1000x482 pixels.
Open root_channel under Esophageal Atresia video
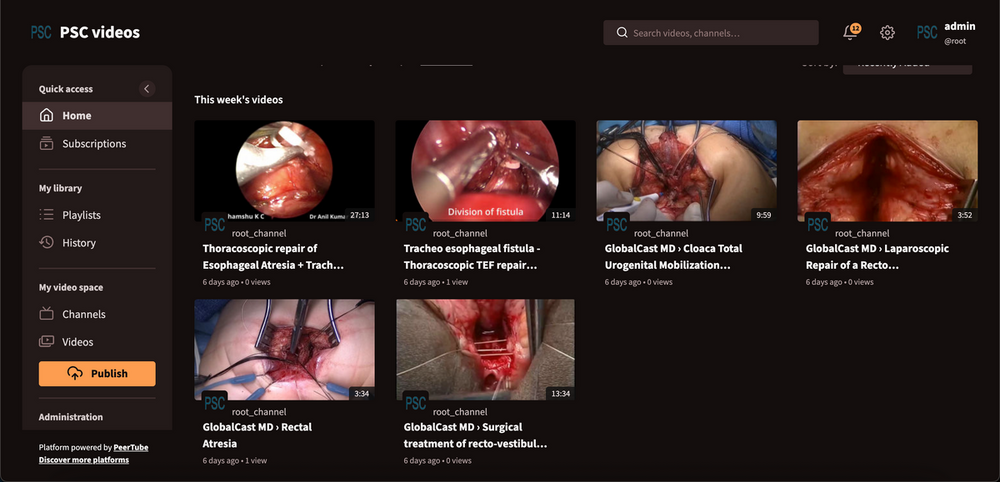click(259, 233)
